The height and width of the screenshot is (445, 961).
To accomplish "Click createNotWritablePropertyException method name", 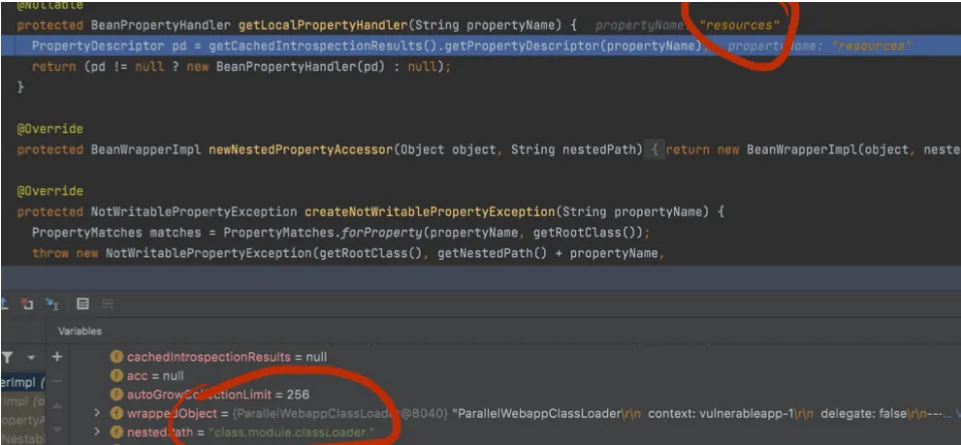I will click(430, 213).
